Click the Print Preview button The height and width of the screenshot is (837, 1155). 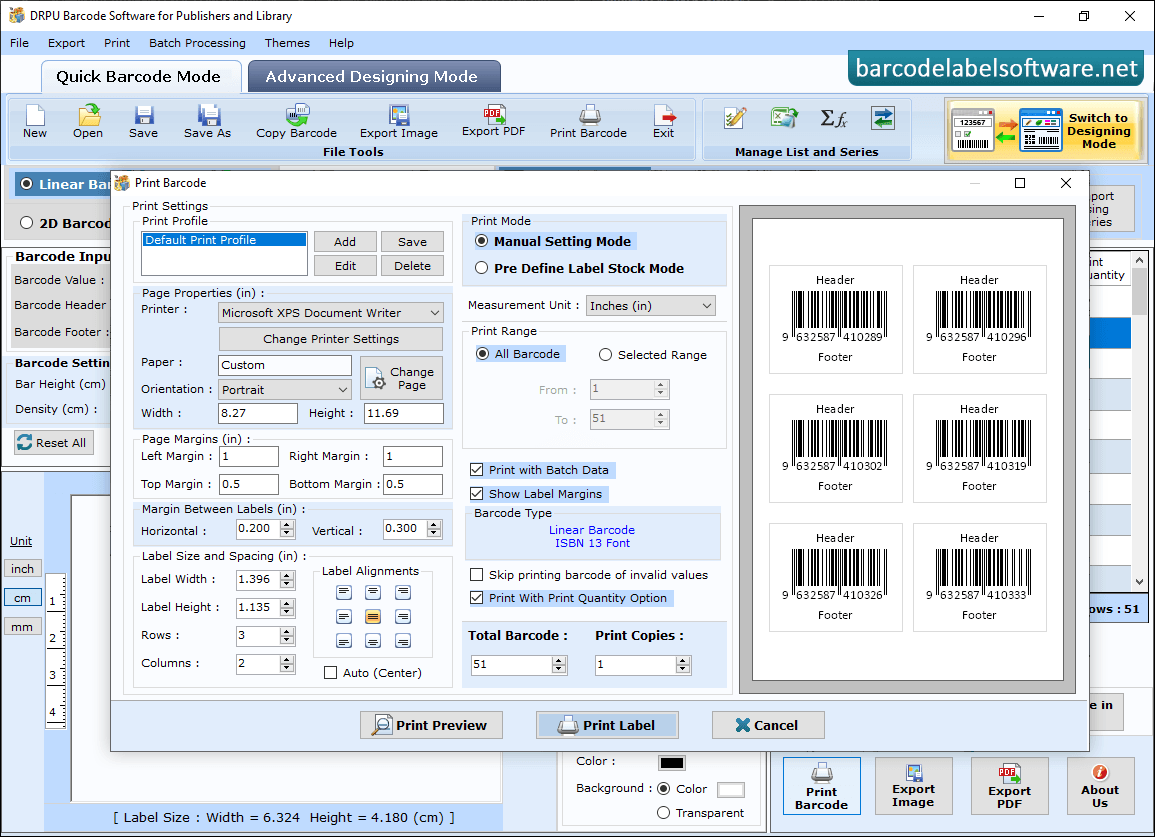click(x=432, y=725)
